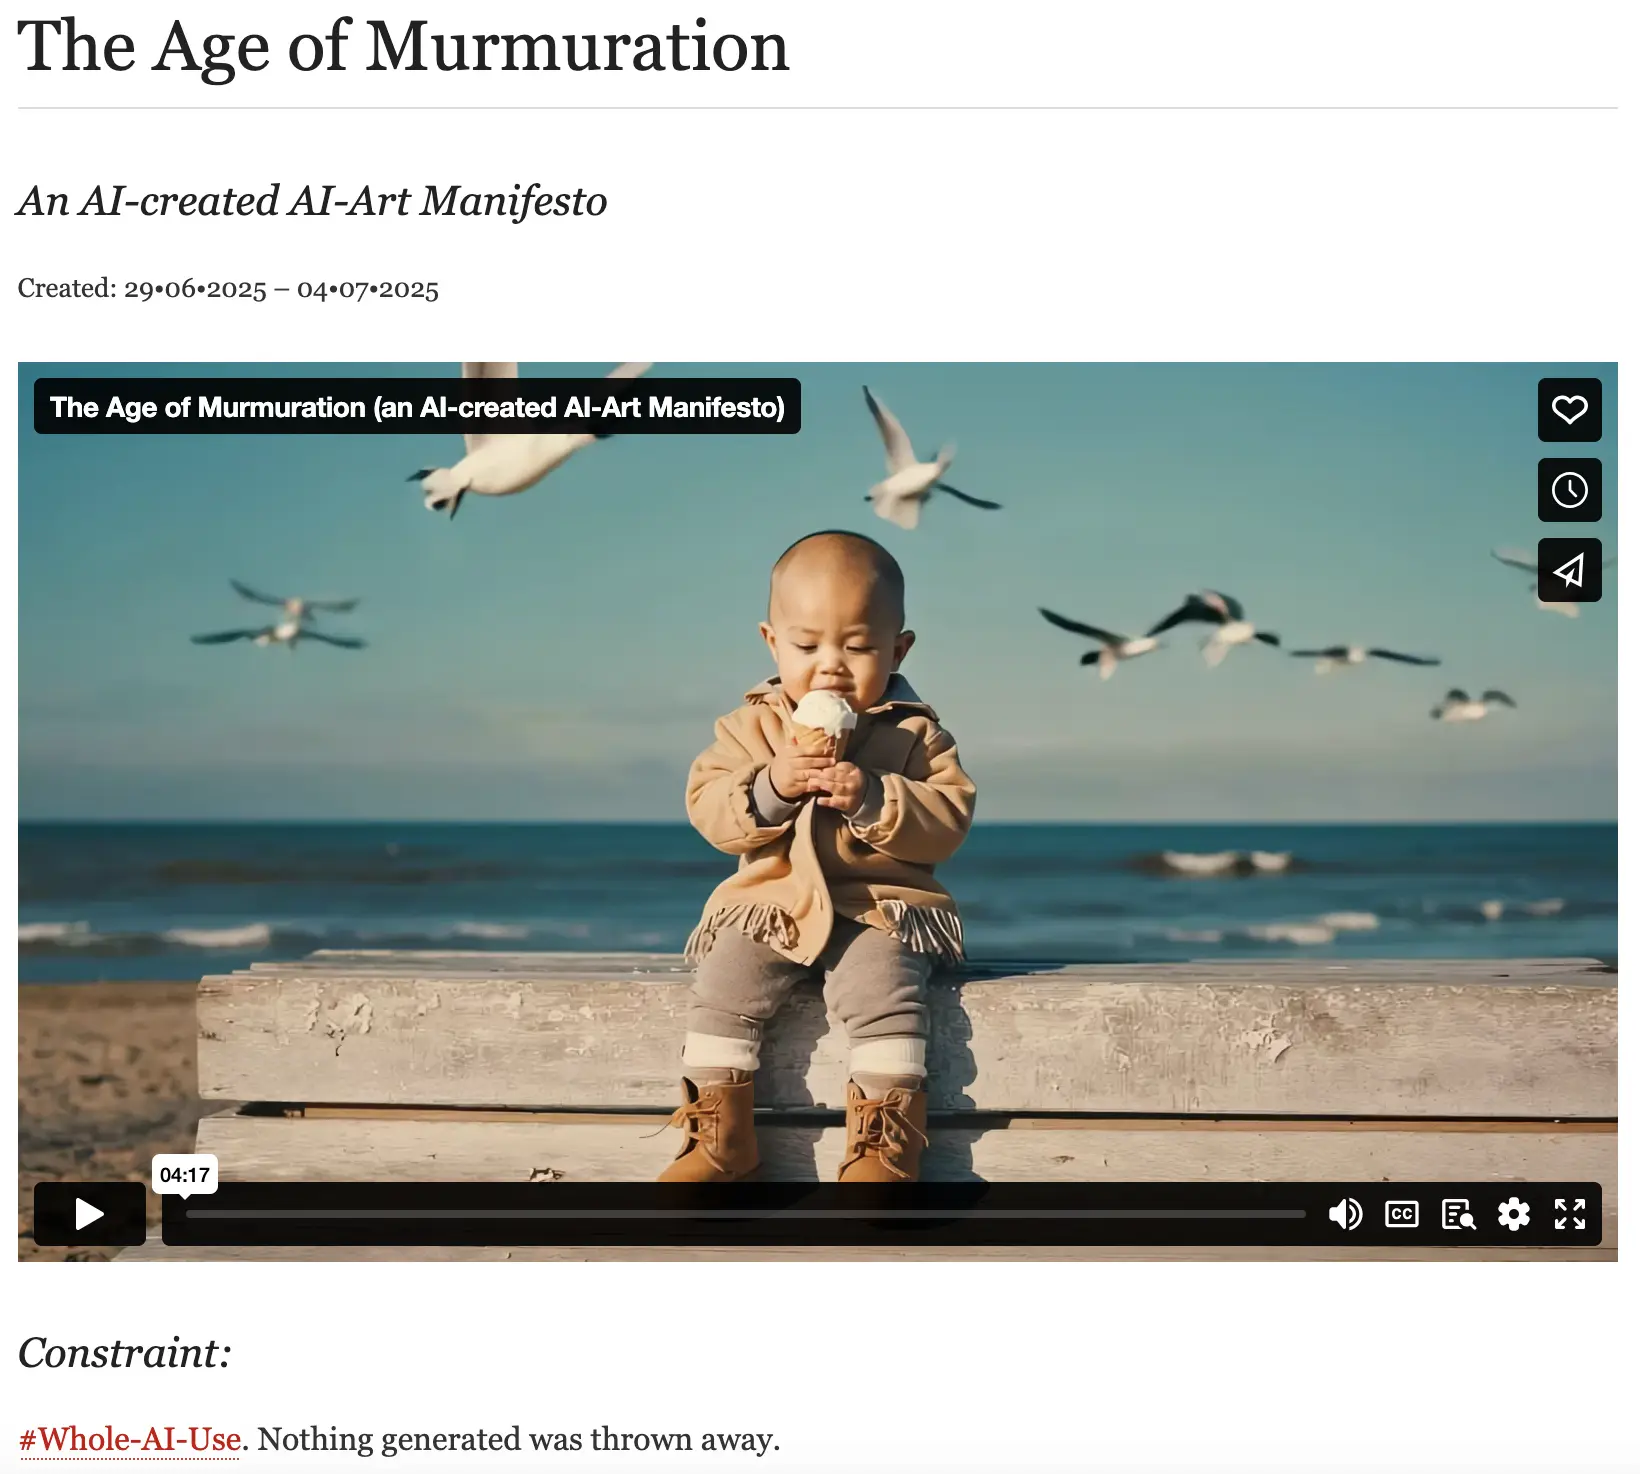Click the page heading The Age of Murmuration

point(404,46)
